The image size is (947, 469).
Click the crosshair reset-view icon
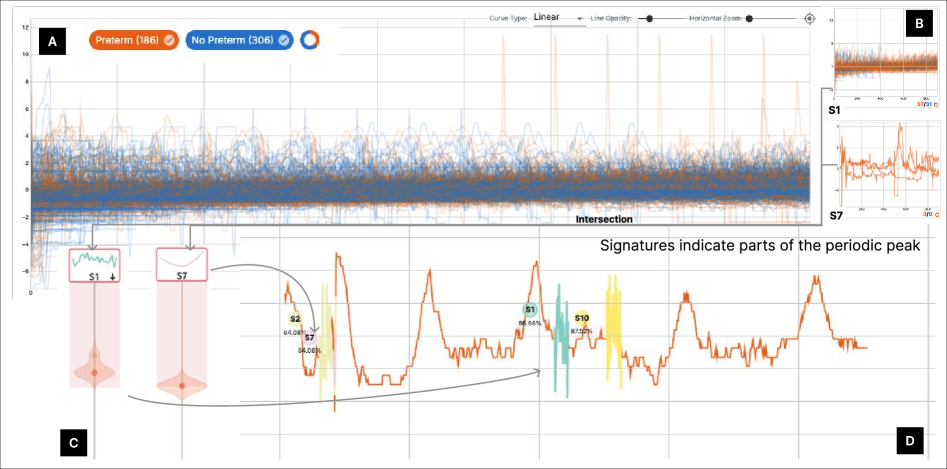tap(809, 18)
